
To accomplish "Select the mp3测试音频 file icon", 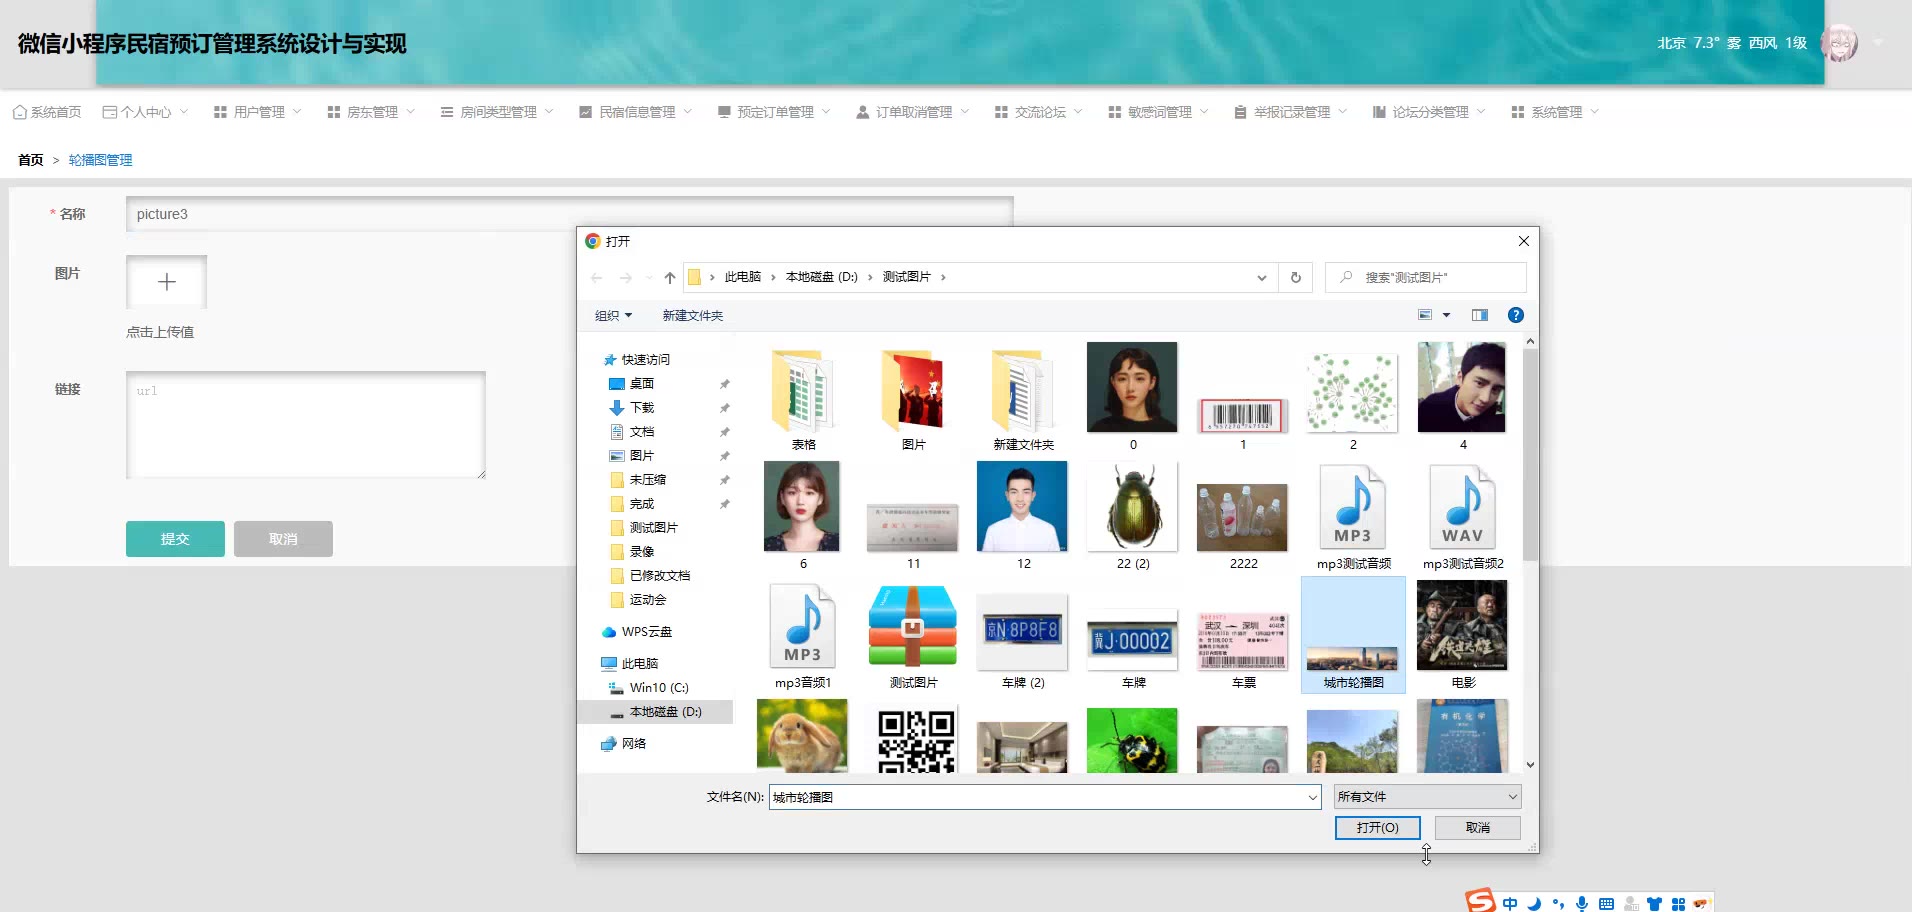I will coord(1353,508).
